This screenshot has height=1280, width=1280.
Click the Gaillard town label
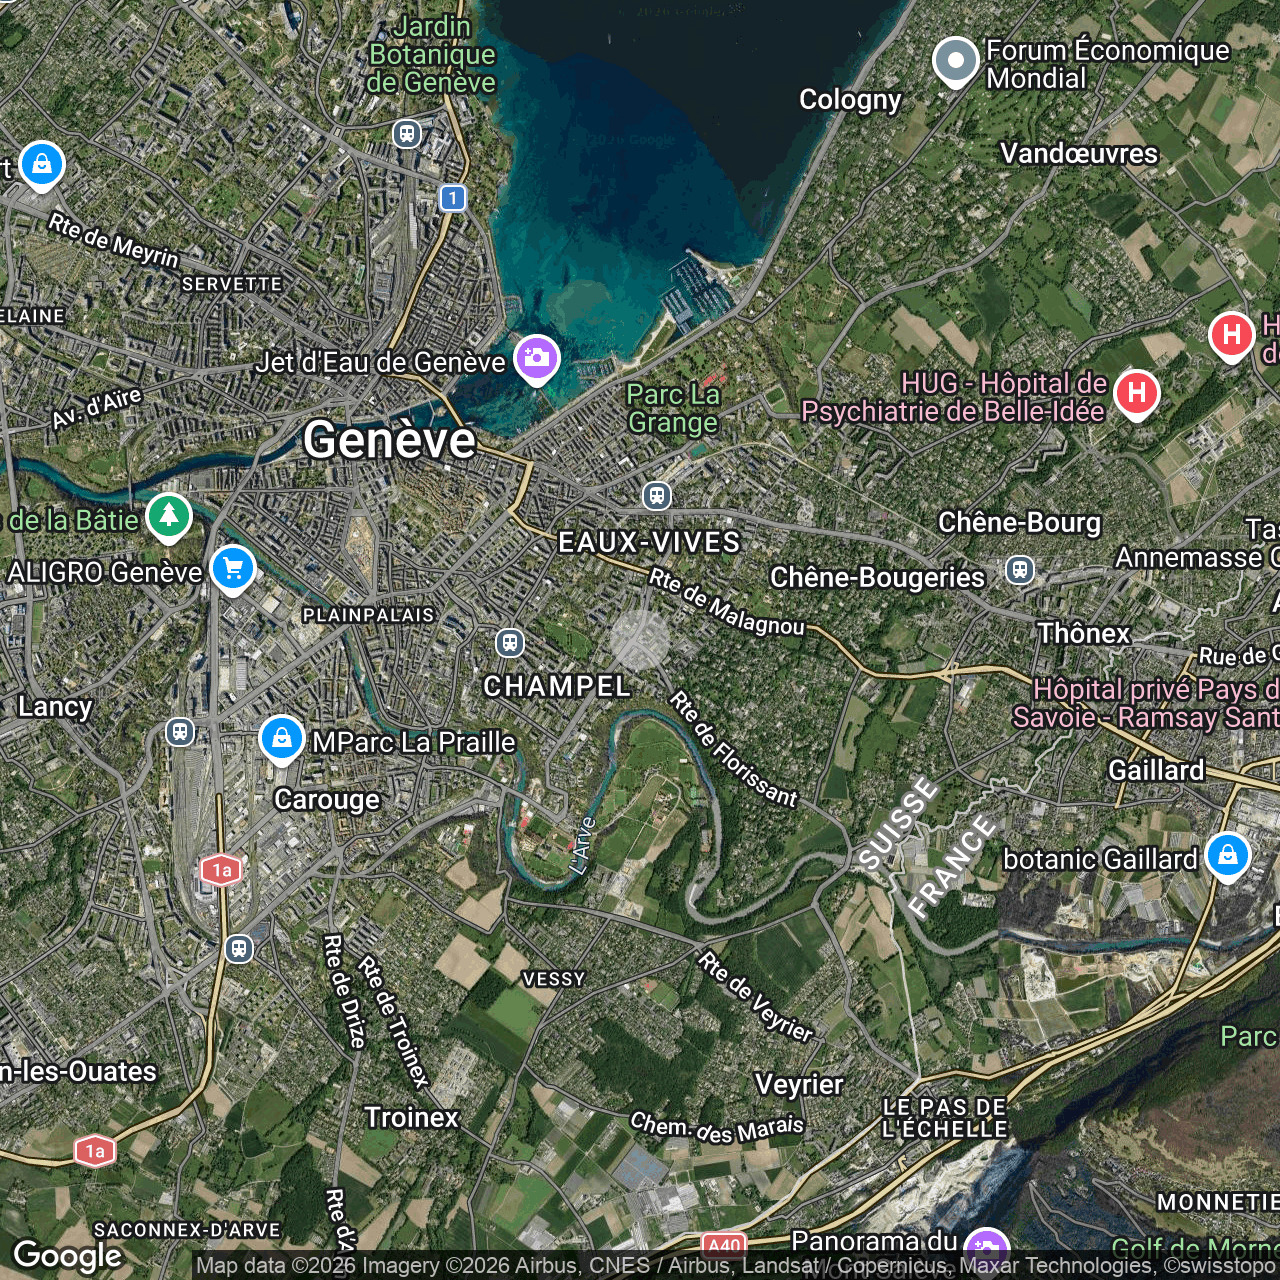(x=1156, y=770)
